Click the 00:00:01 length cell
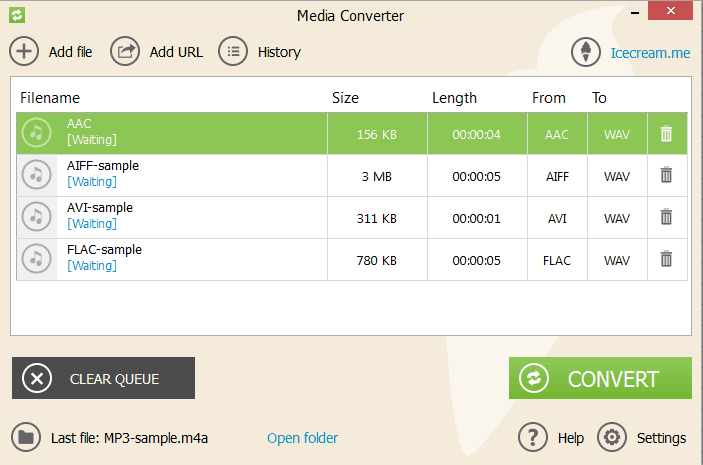This screenshot has height=465, width=703. point(476,219)
